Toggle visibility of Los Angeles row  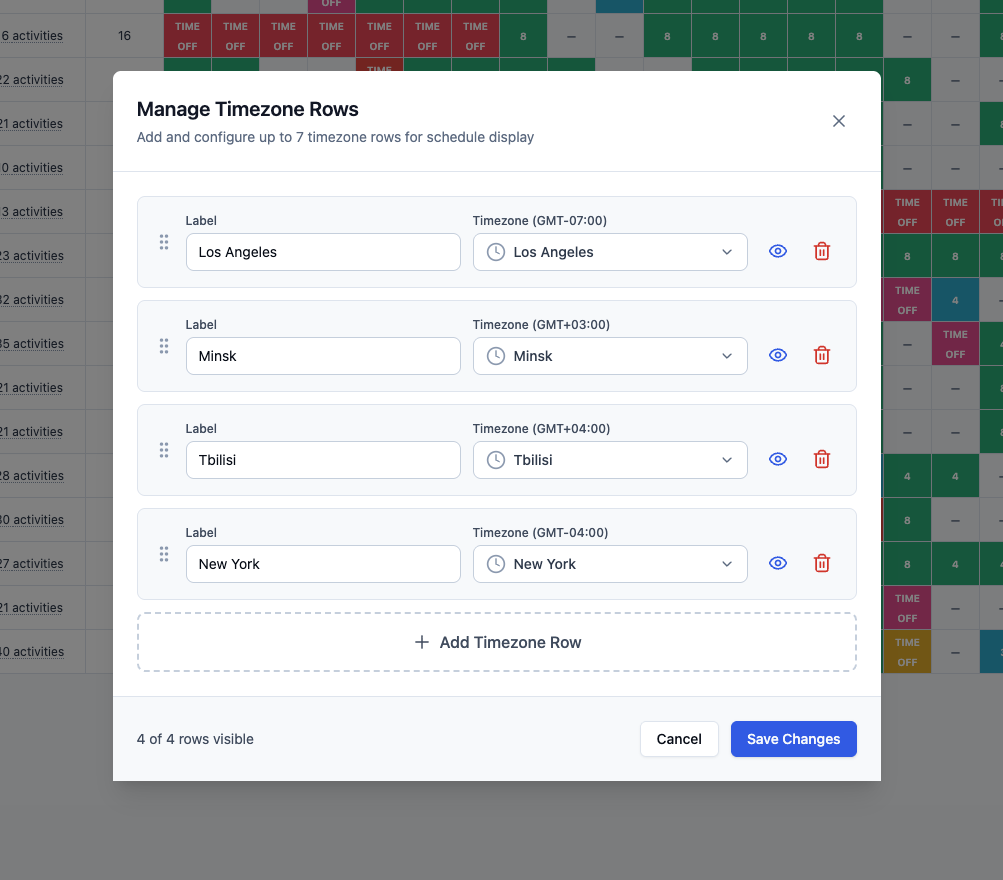pyautogui.click(x=777, y=251)
